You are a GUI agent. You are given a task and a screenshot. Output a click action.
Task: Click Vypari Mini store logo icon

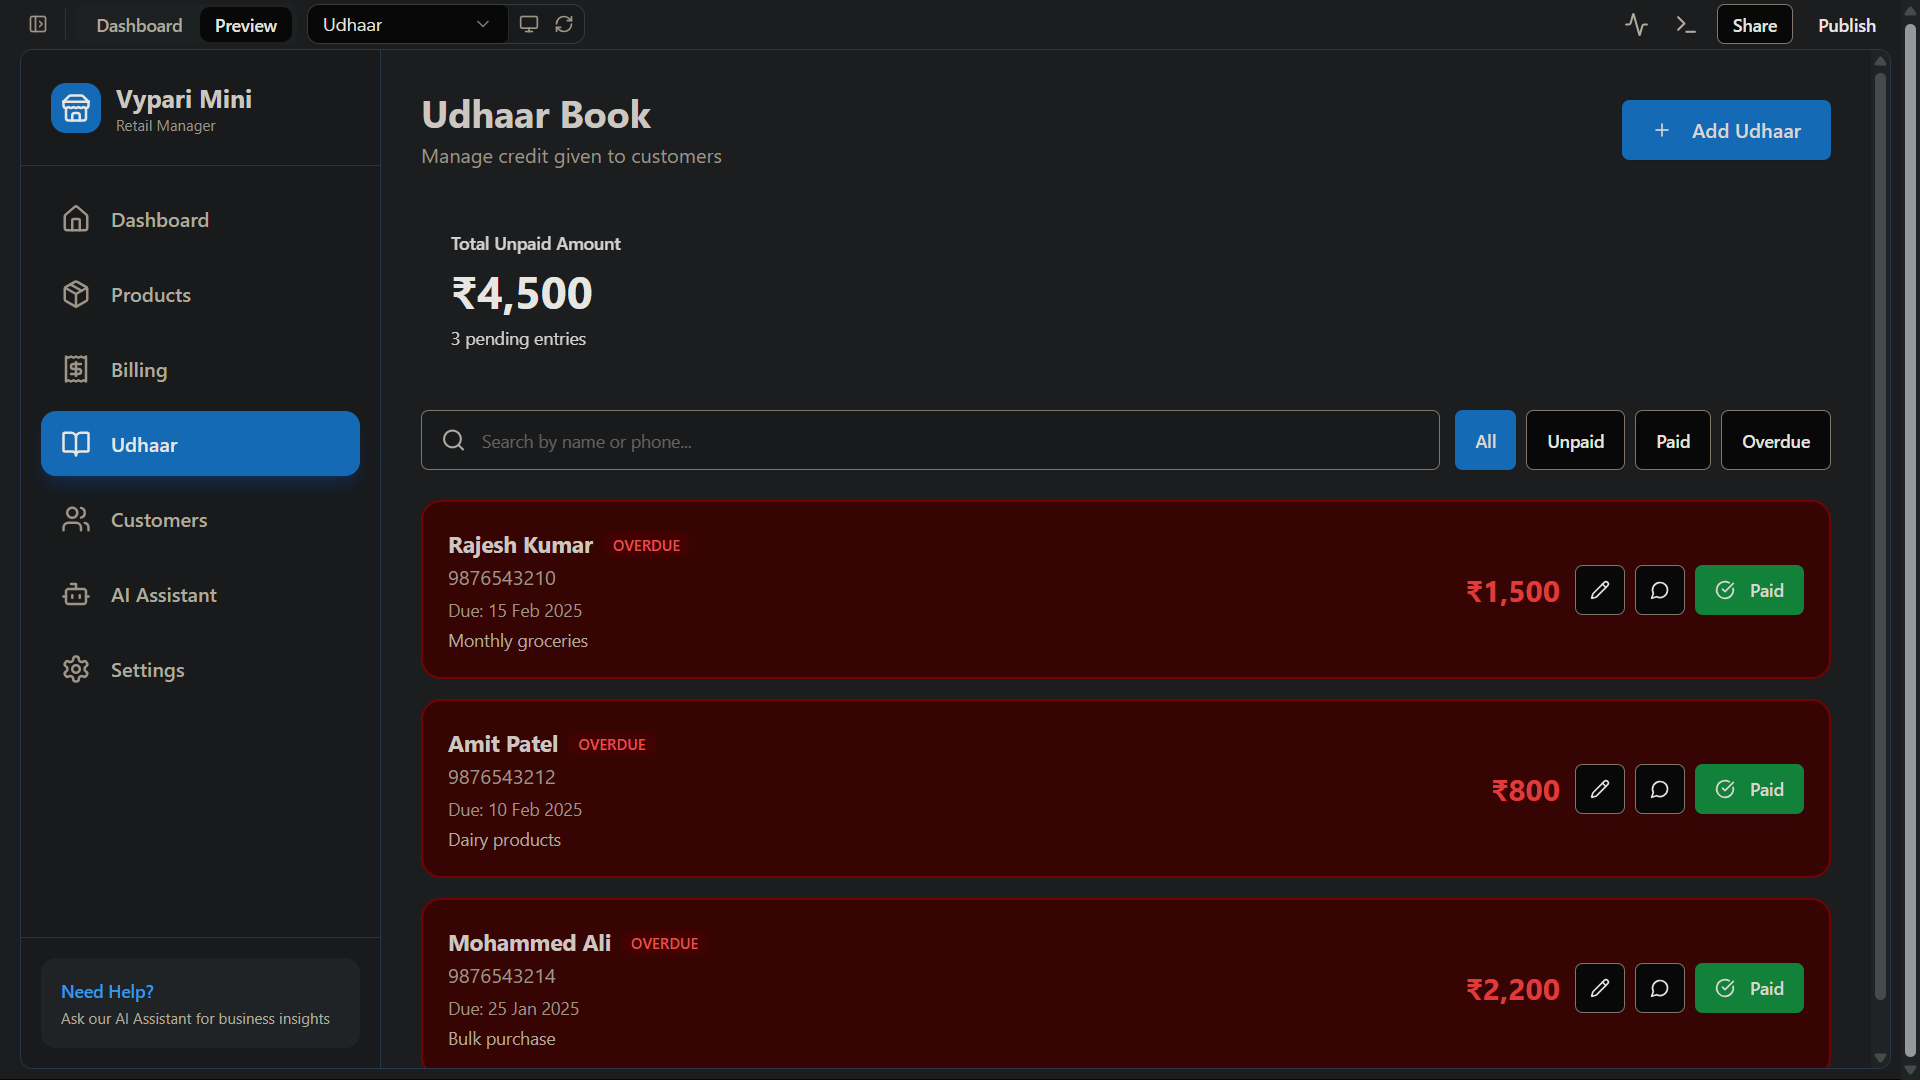coord(76,108)
